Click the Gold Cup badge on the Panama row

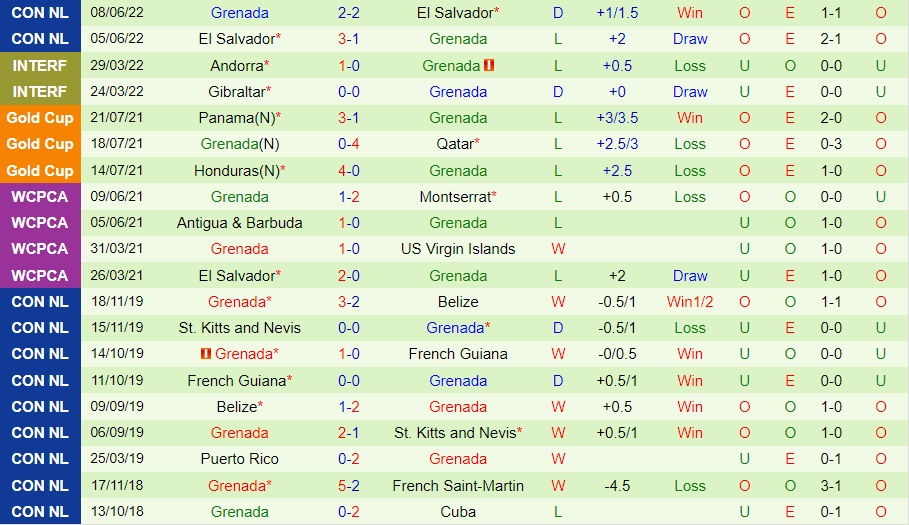pyautogui.click(x=40, y=118)
